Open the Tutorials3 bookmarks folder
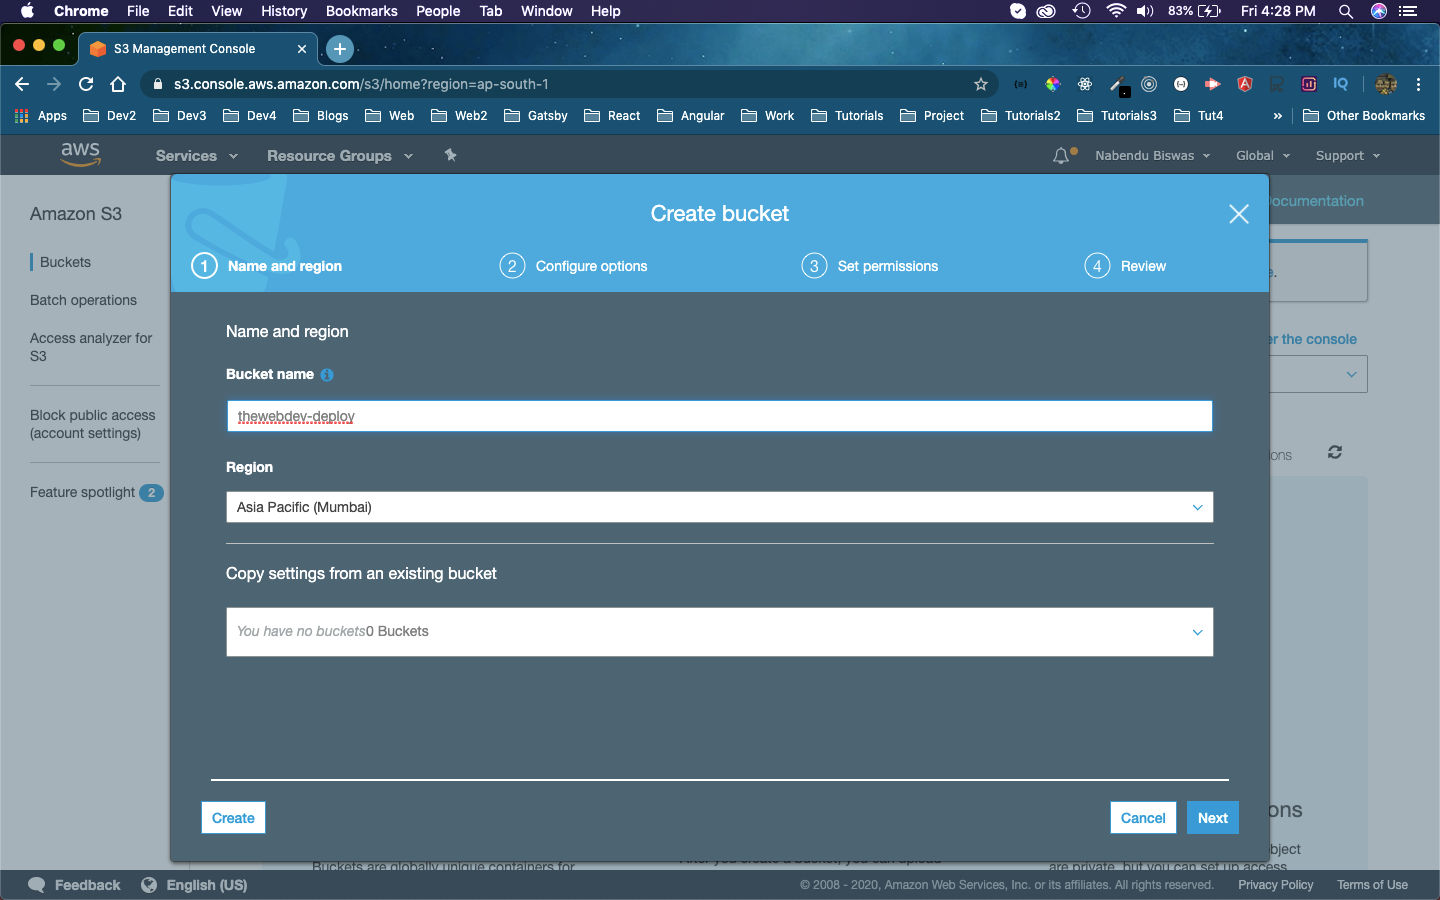The height and width of the screenshot is (900, 1440). (x=1117, y=116)
